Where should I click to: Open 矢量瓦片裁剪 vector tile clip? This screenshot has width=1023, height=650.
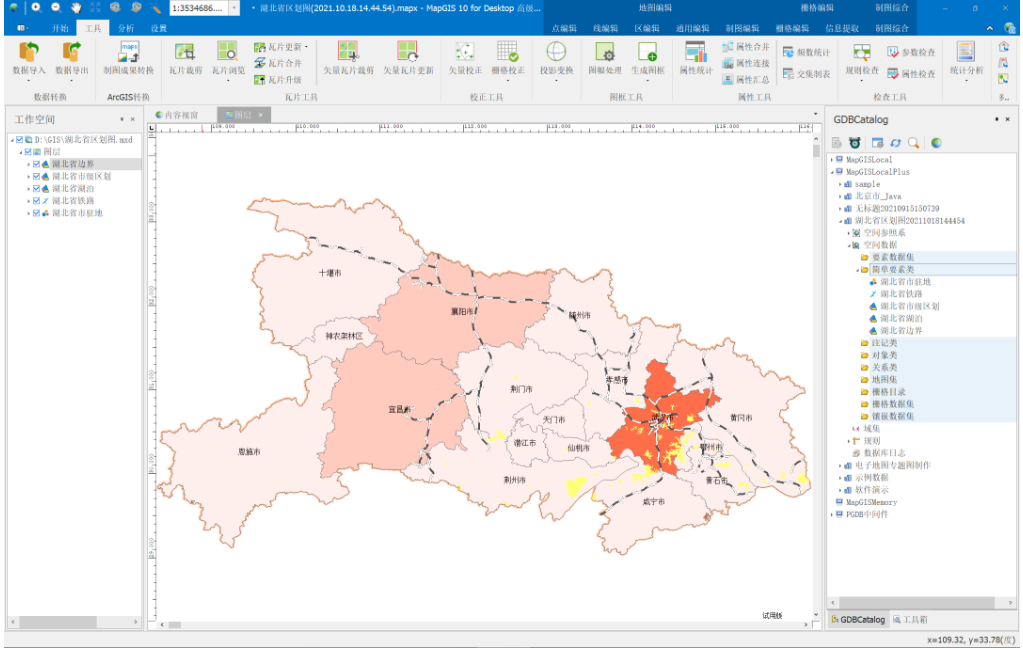(x=348, y=60)
